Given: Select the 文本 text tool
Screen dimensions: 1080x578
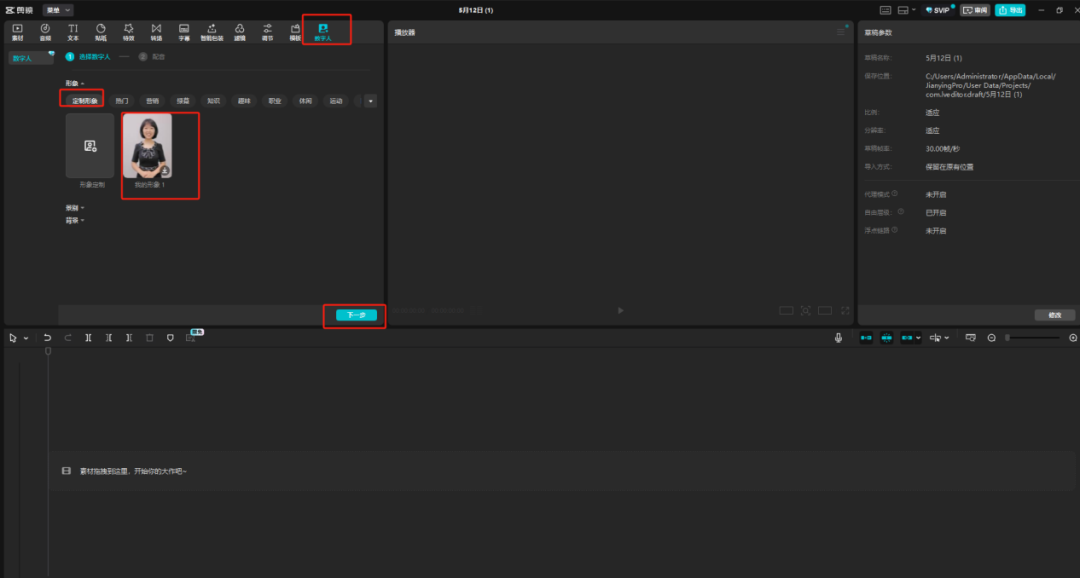Looking at the screenshot, I should 73,32.
